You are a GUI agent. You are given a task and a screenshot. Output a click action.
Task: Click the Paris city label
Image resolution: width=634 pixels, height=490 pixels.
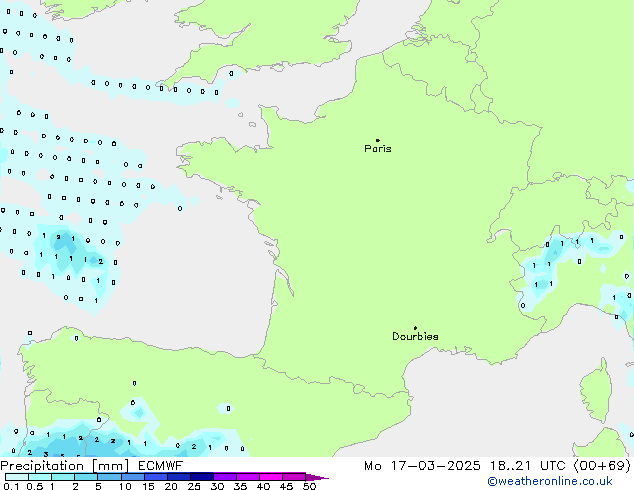point(378,149)
